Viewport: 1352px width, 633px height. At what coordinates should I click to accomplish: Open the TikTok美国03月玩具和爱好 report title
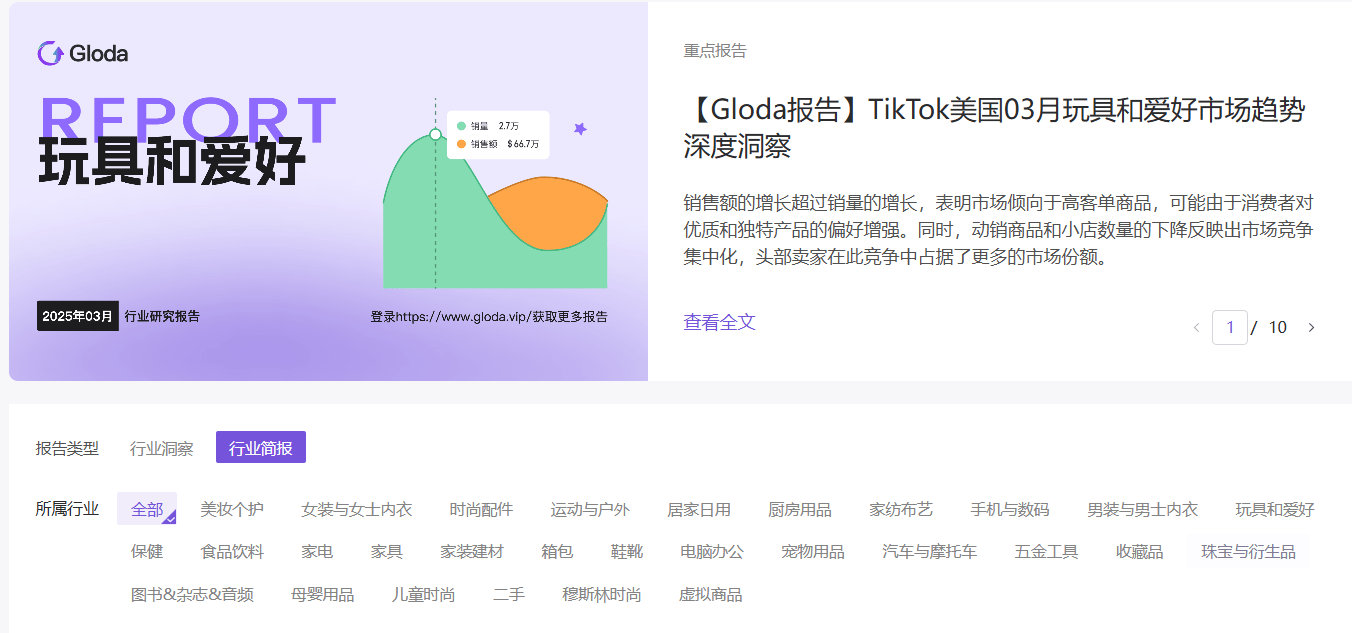[x=995, y=128]
